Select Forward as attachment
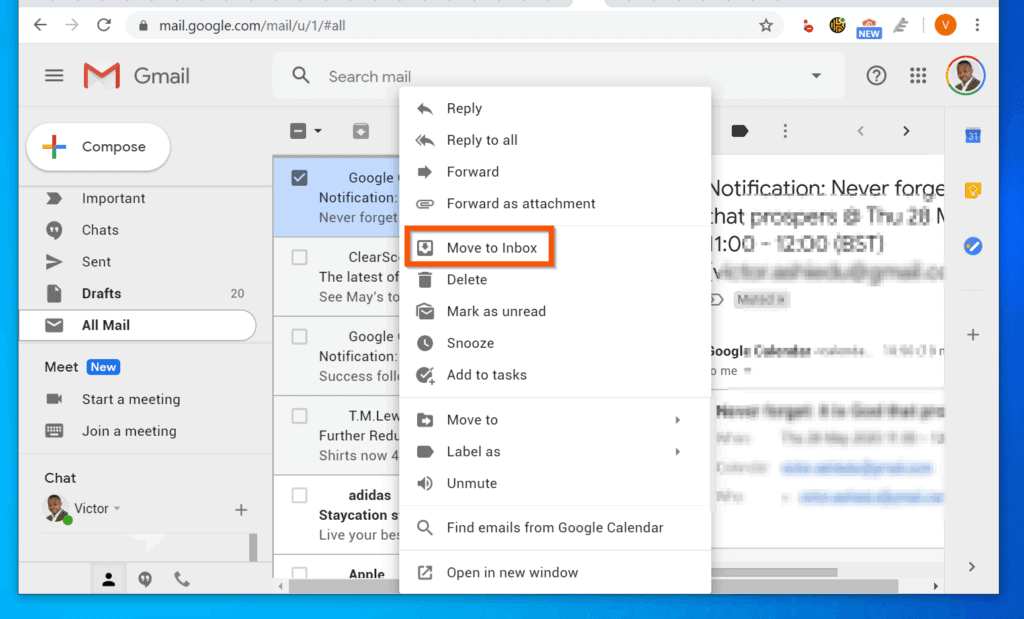Viewport: 1024px width, 619px height. click(555, 204)
